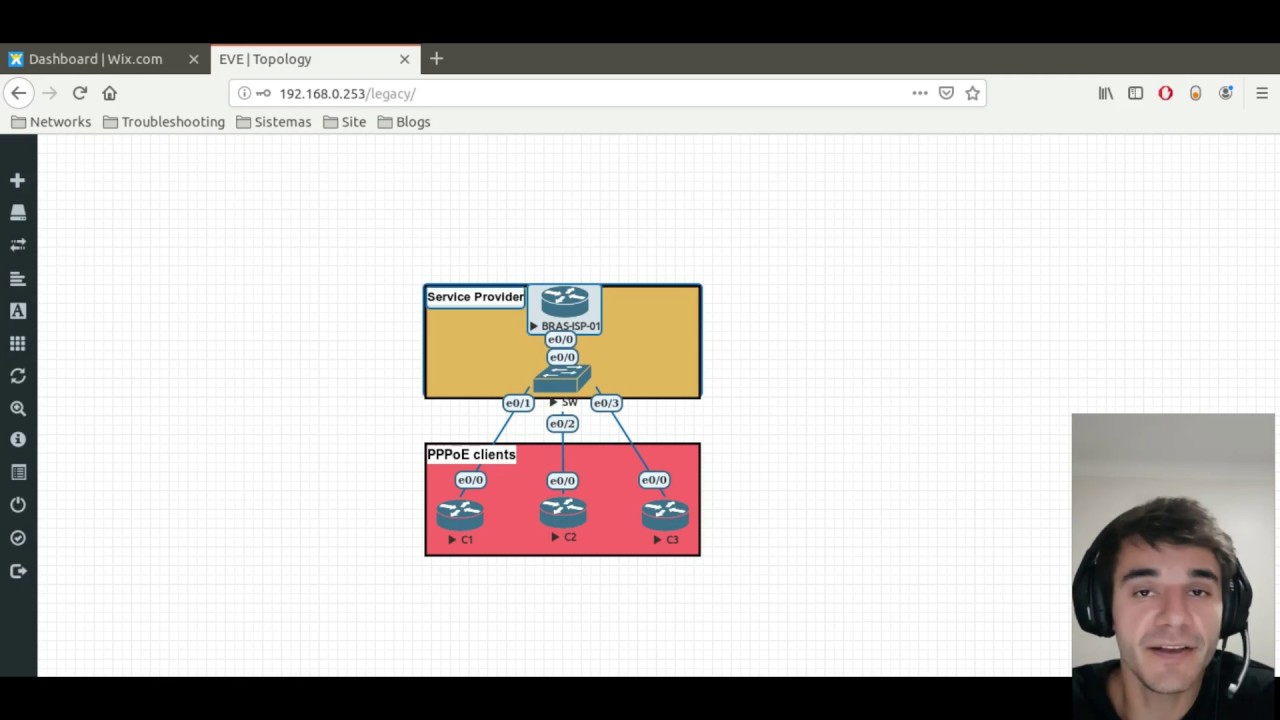Bookmark this page with the star

(972, 93)
